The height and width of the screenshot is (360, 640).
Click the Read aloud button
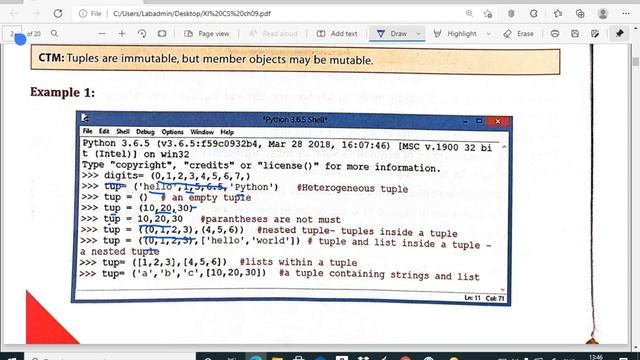point(273,33)
